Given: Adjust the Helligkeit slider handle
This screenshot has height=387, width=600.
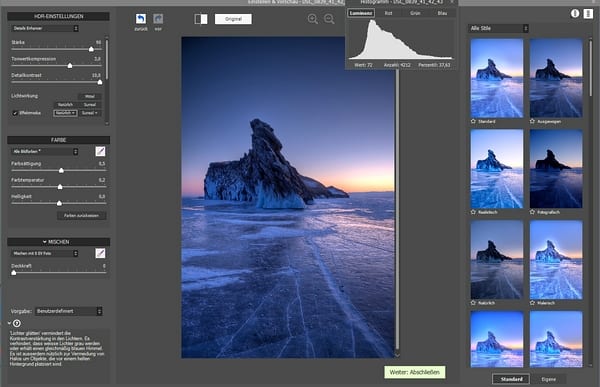Looking at the screenshot, I should pos(59,203).
